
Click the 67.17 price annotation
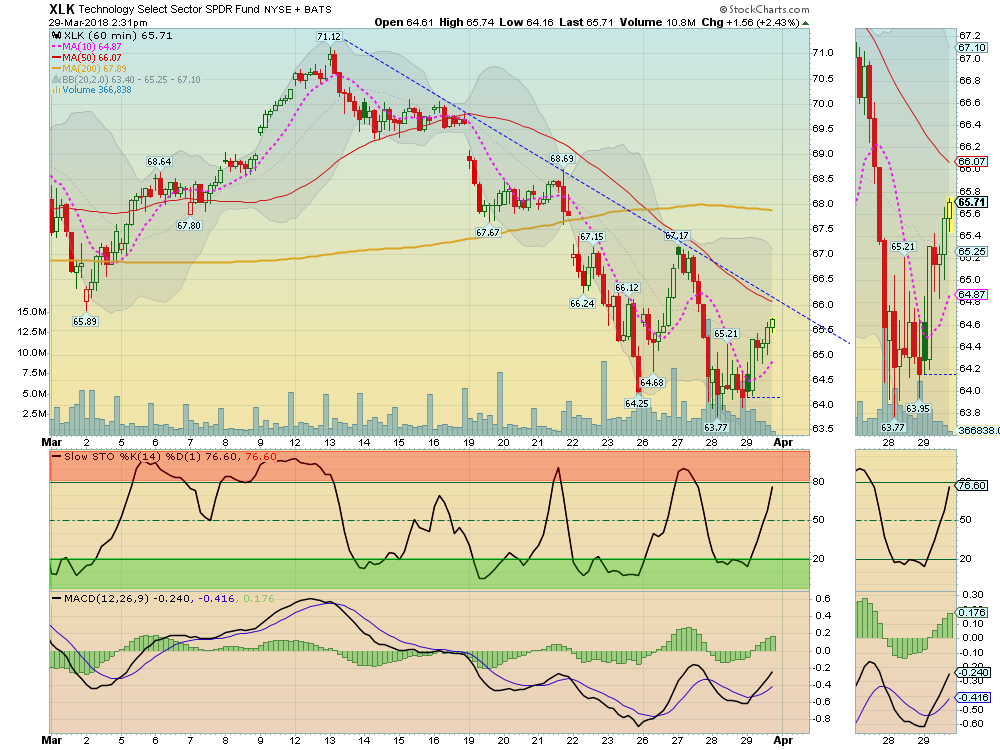click(677, 236)
